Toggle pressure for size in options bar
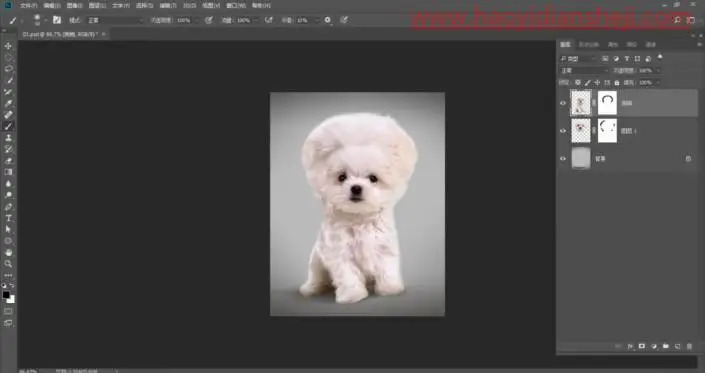 (344, 20)
